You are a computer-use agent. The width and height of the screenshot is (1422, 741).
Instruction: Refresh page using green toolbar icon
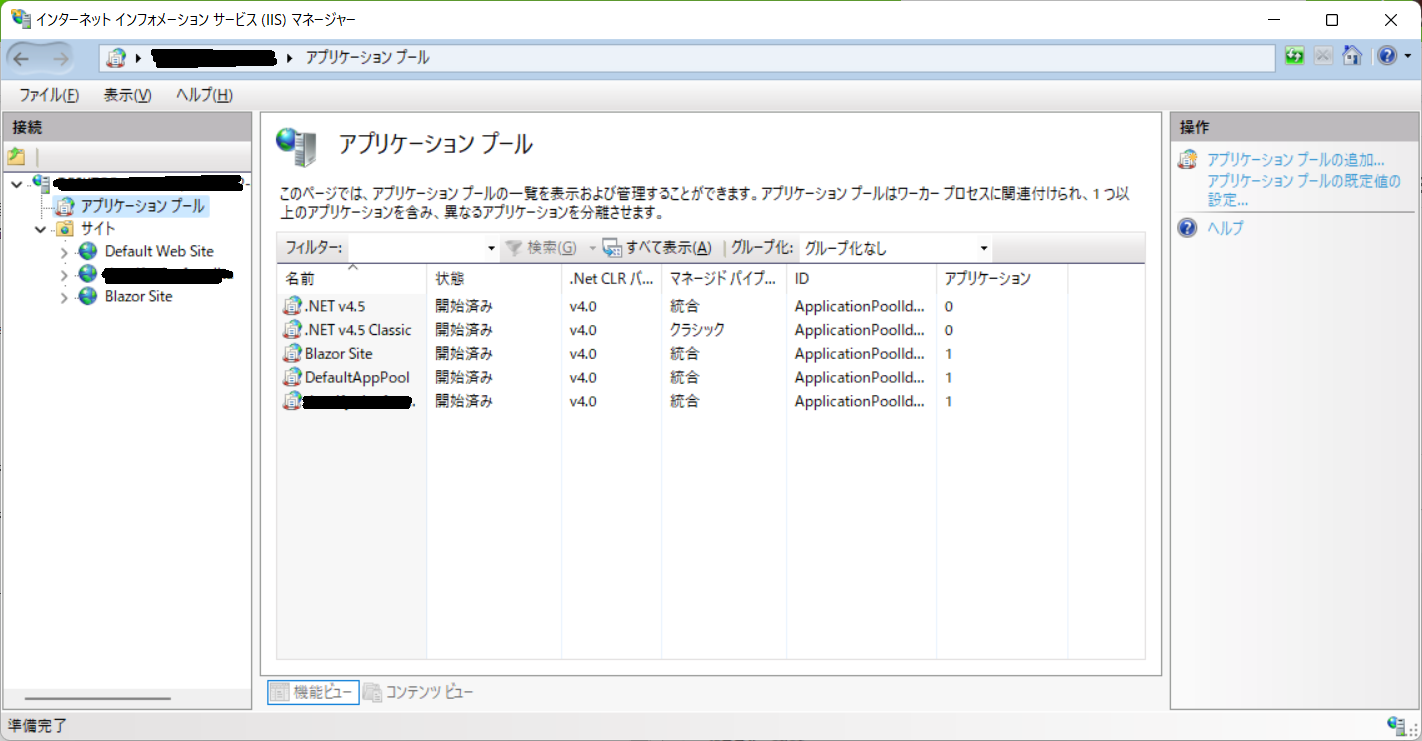coord(1295,56)
